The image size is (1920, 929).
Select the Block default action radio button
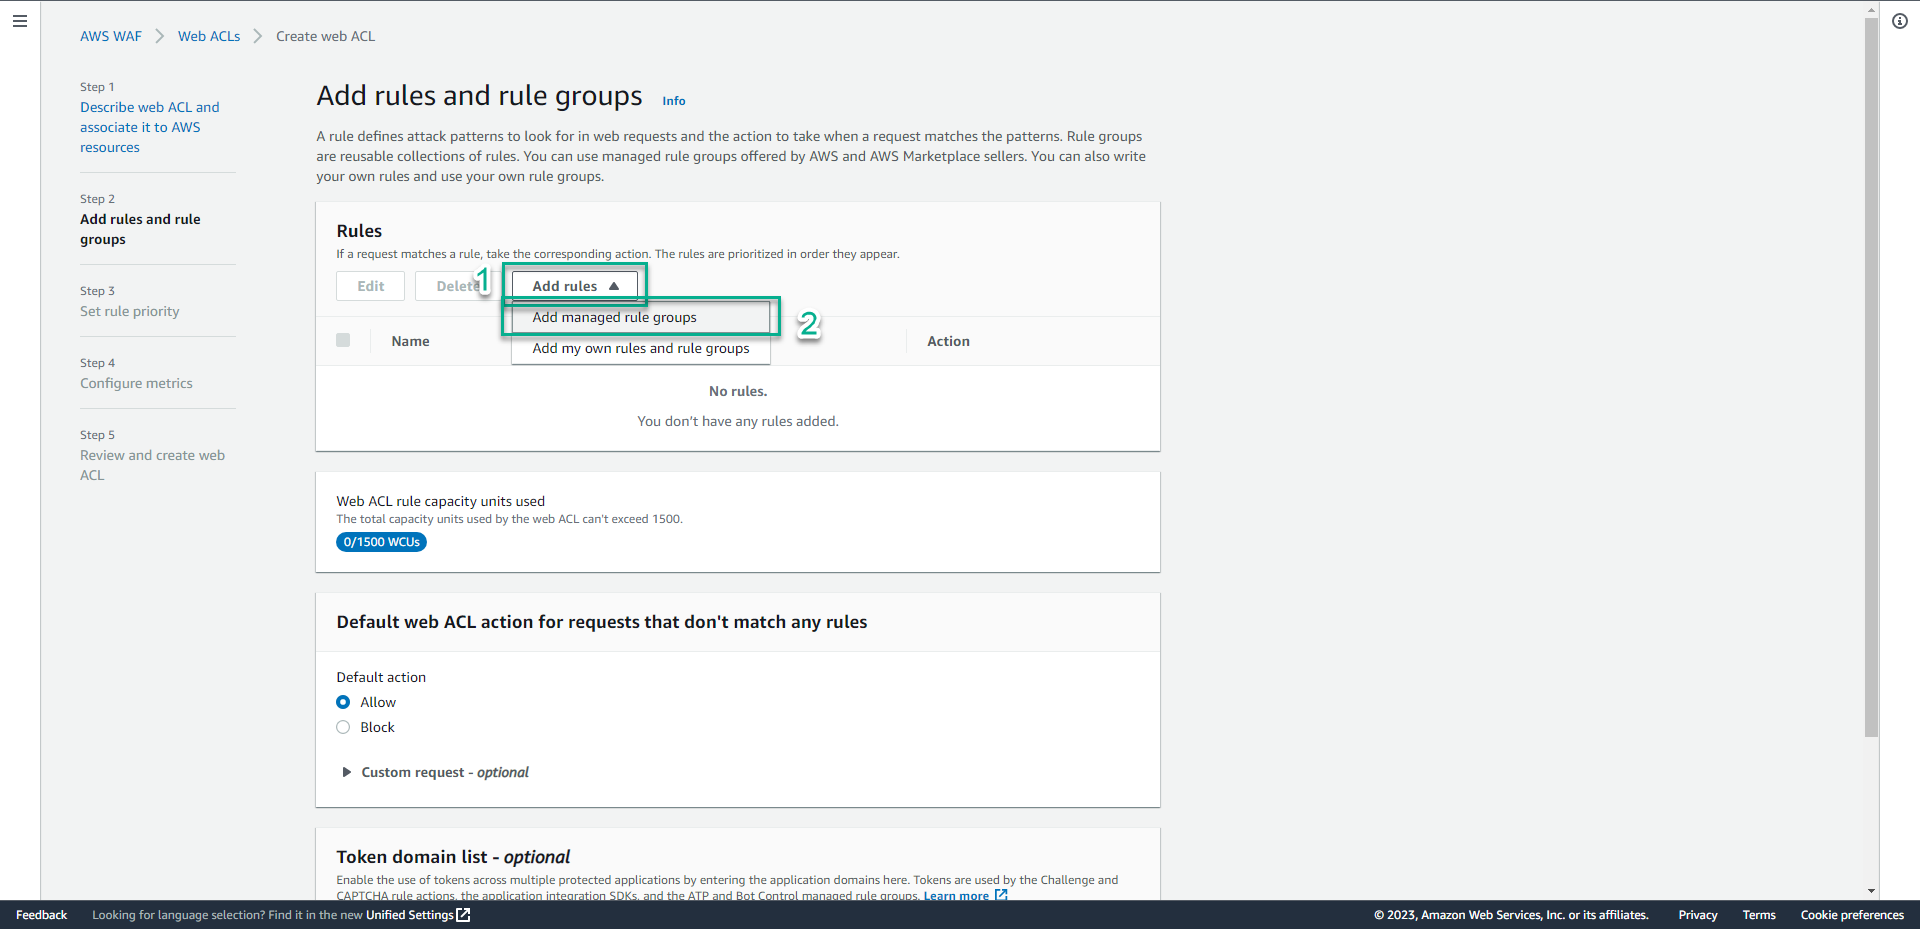tap(344, 727)
